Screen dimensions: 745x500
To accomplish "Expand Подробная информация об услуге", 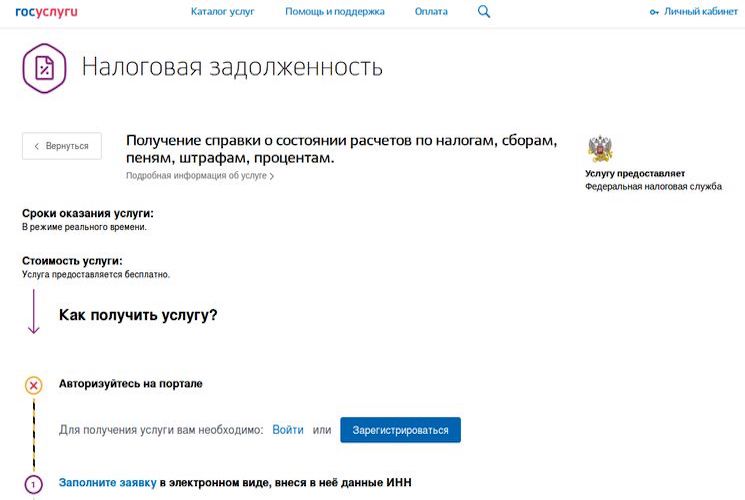I will (x=199, y=176).
